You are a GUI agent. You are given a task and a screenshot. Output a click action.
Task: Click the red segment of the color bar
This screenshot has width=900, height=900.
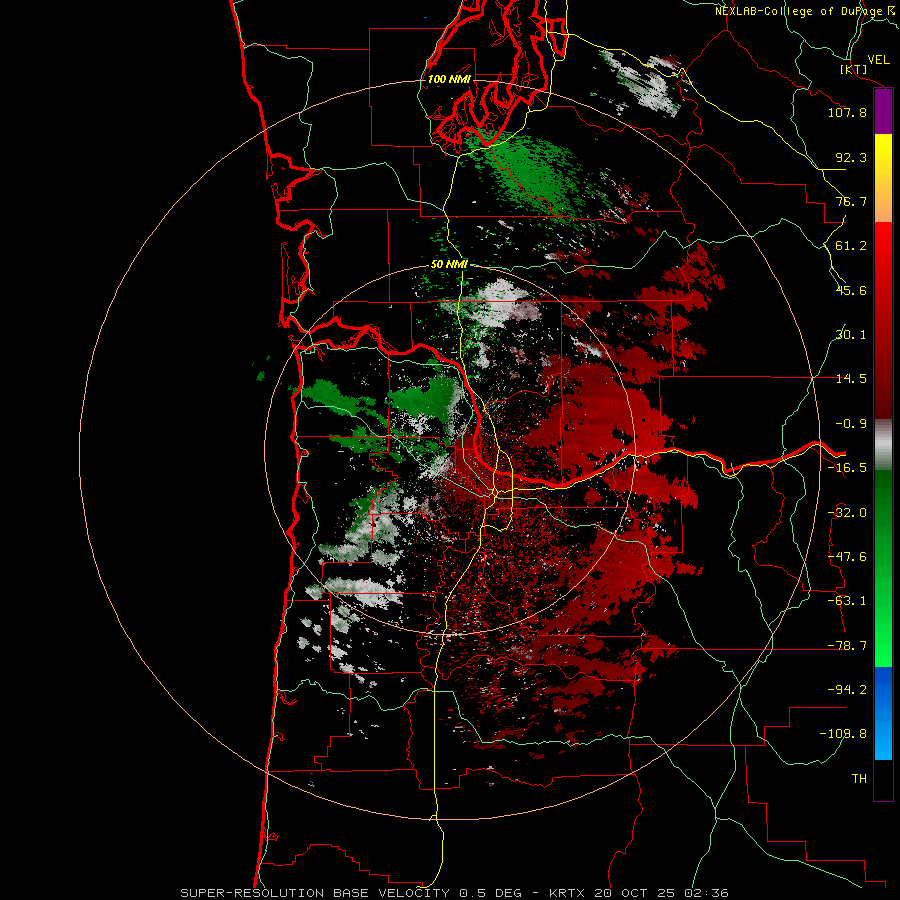(x=883, y=320)
